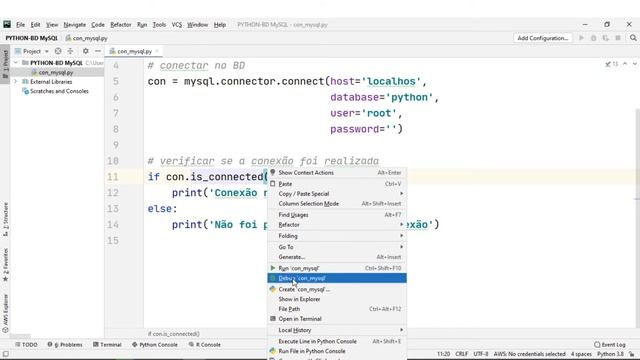This screenshot has height=360, width=640.
Task: Choose Generate... in context menu
Action: (337, 257)
